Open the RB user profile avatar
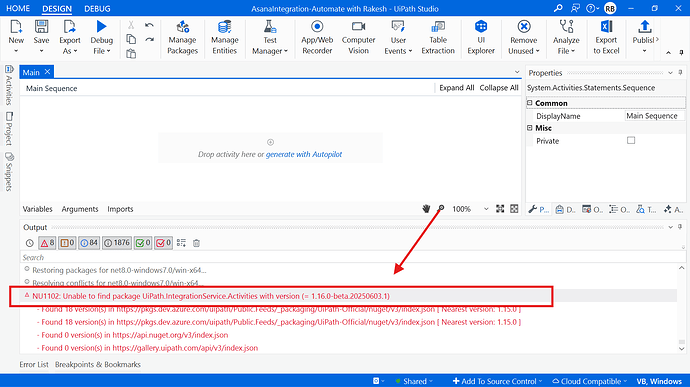Image resolution: width=690 pixels, height=387 pixels. (x=610, y=8)
